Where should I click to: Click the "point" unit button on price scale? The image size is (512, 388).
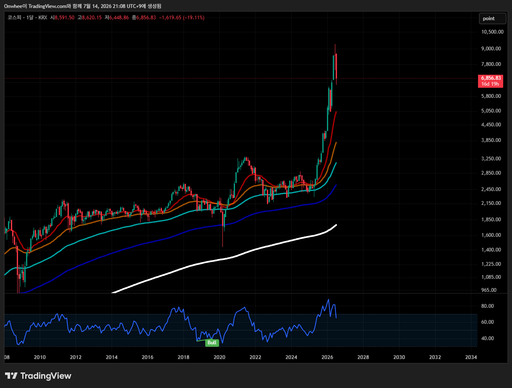492,19
